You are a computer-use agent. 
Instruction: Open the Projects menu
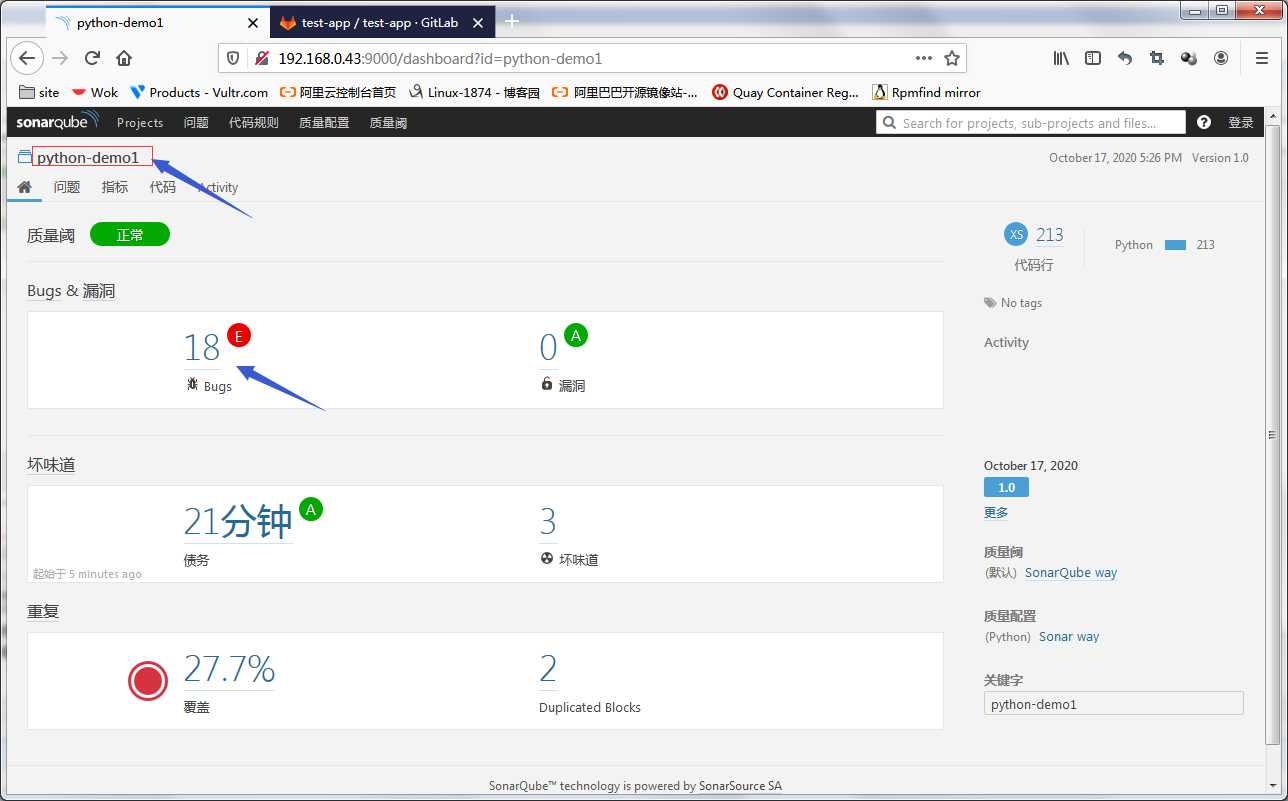(x=140, y=122)
